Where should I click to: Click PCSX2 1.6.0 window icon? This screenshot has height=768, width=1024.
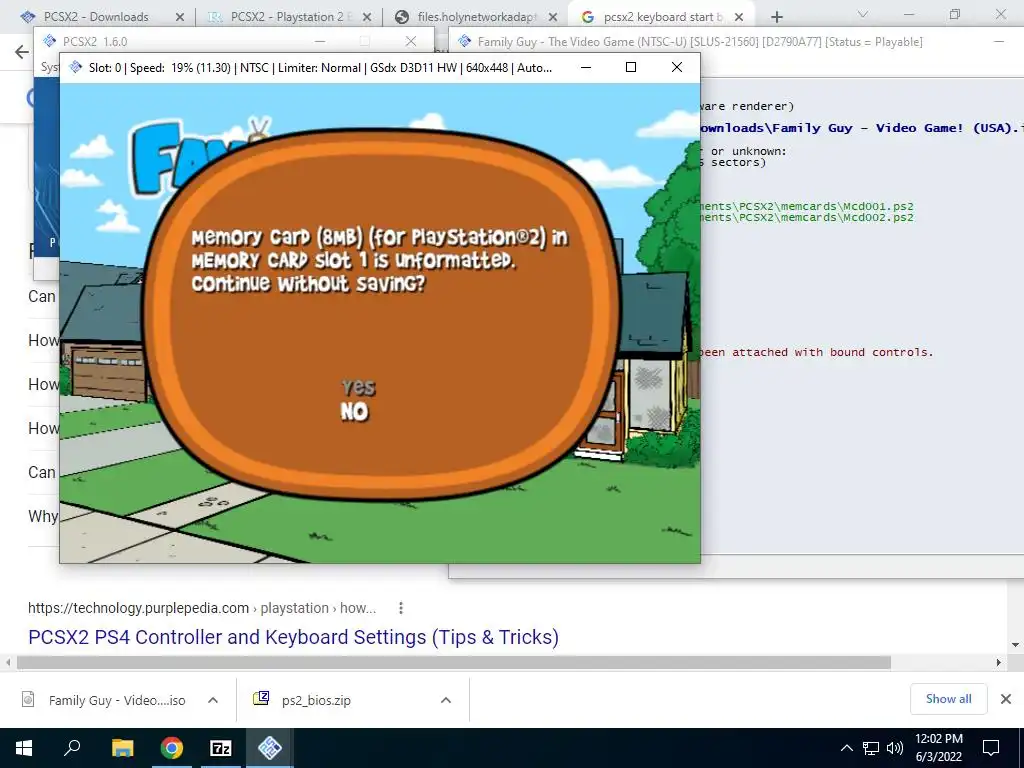pos(50,41)
